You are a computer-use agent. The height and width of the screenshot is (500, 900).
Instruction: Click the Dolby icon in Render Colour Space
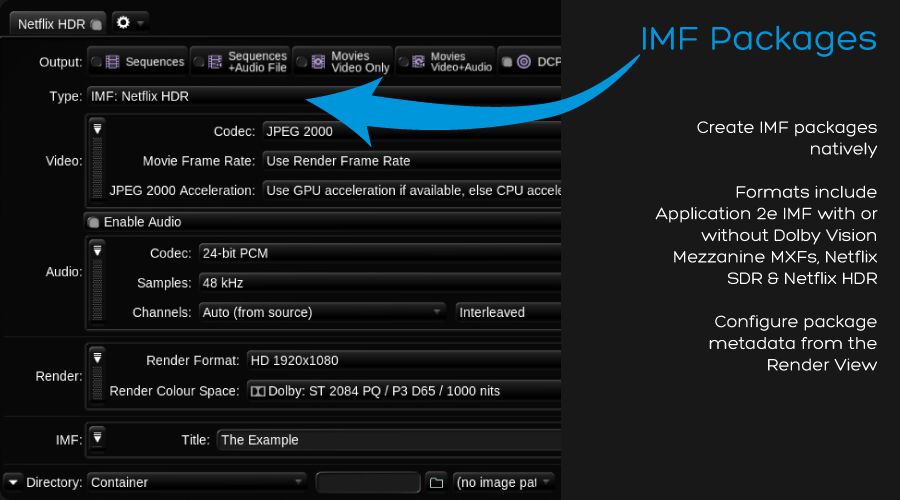[258, 392]
